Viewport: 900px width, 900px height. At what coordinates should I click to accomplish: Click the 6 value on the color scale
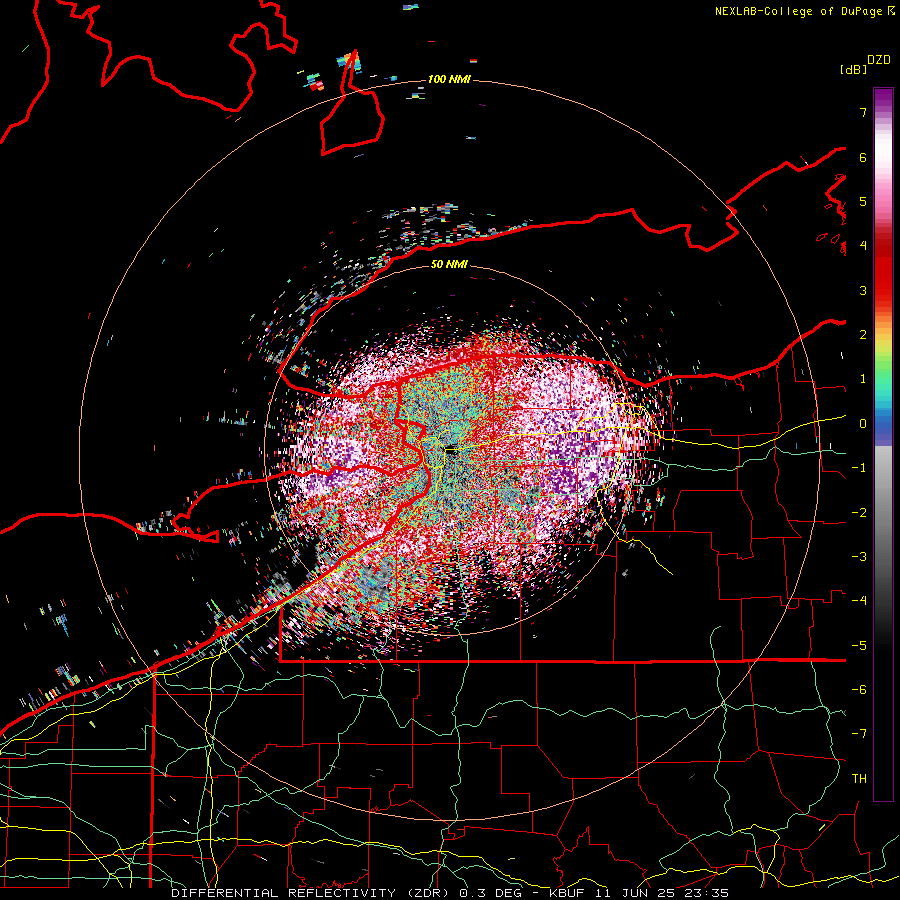tap(863, 157)
